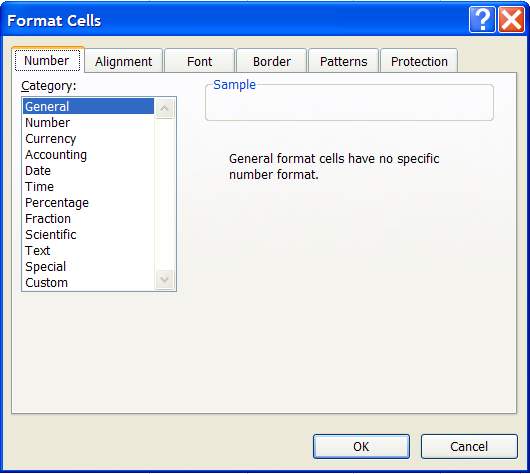The image size is (530, 474).
Task: Close the Format Cells dialog
Action: (511, 20)
